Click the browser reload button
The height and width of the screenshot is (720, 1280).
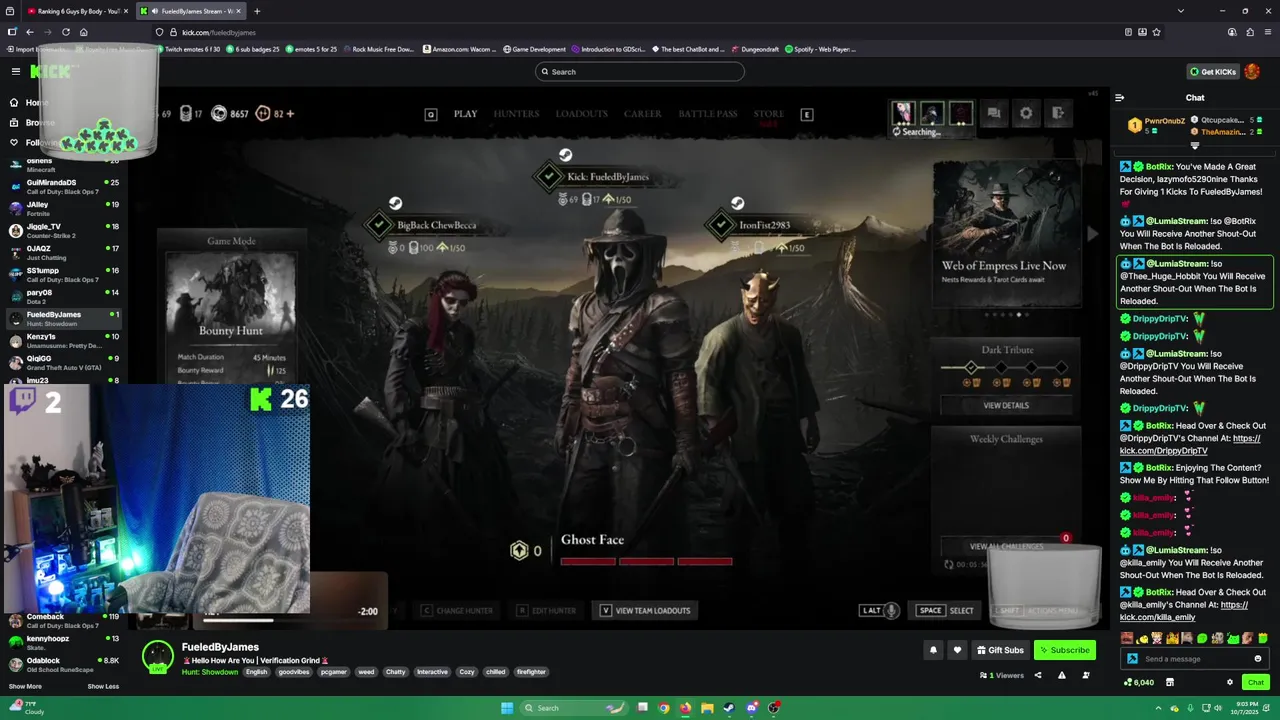[66, 32]
